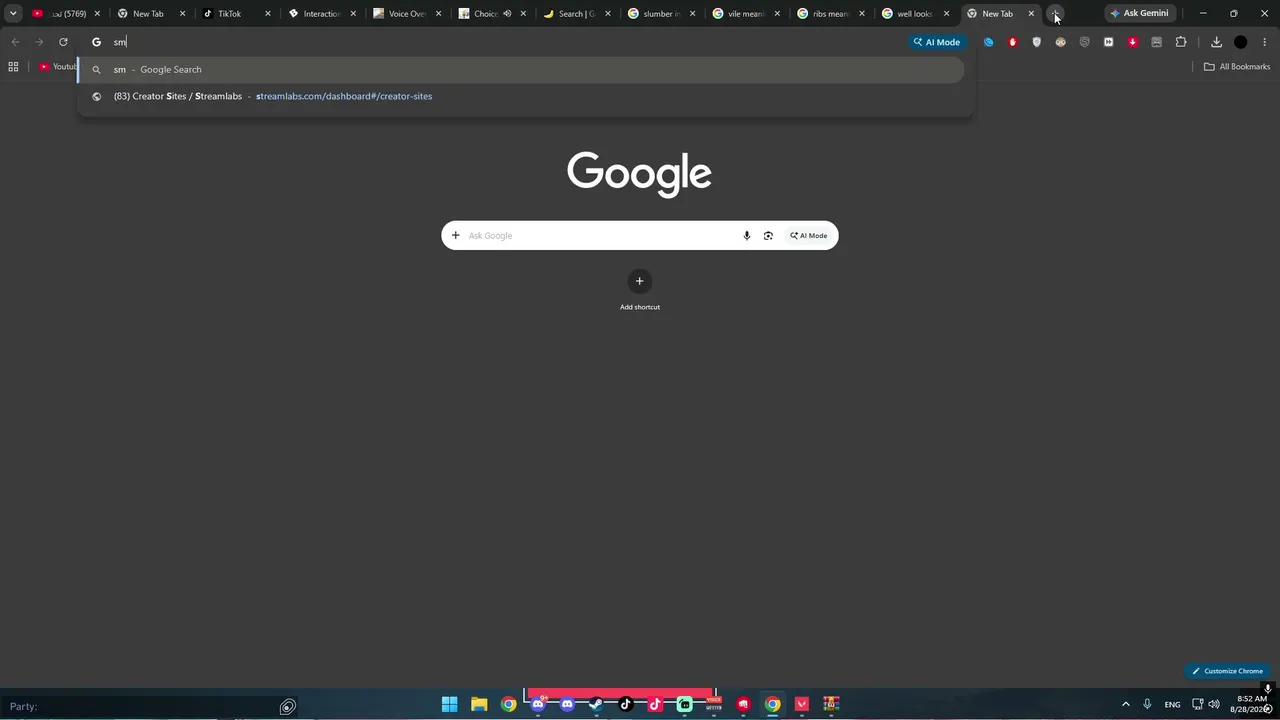
Task: Open a new tab with plus button
Action: pyautogui.click(x=1055, y=14)
